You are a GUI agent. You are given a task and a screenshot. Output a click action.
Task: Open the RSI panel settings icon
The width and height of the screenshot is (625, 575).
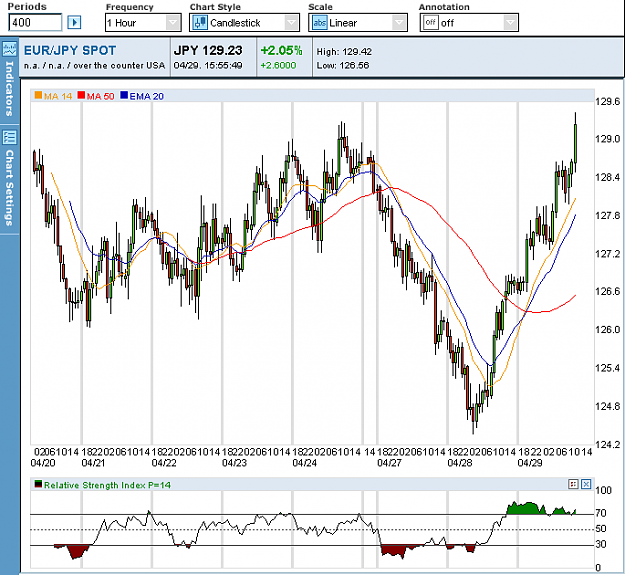tap(573, 484)
